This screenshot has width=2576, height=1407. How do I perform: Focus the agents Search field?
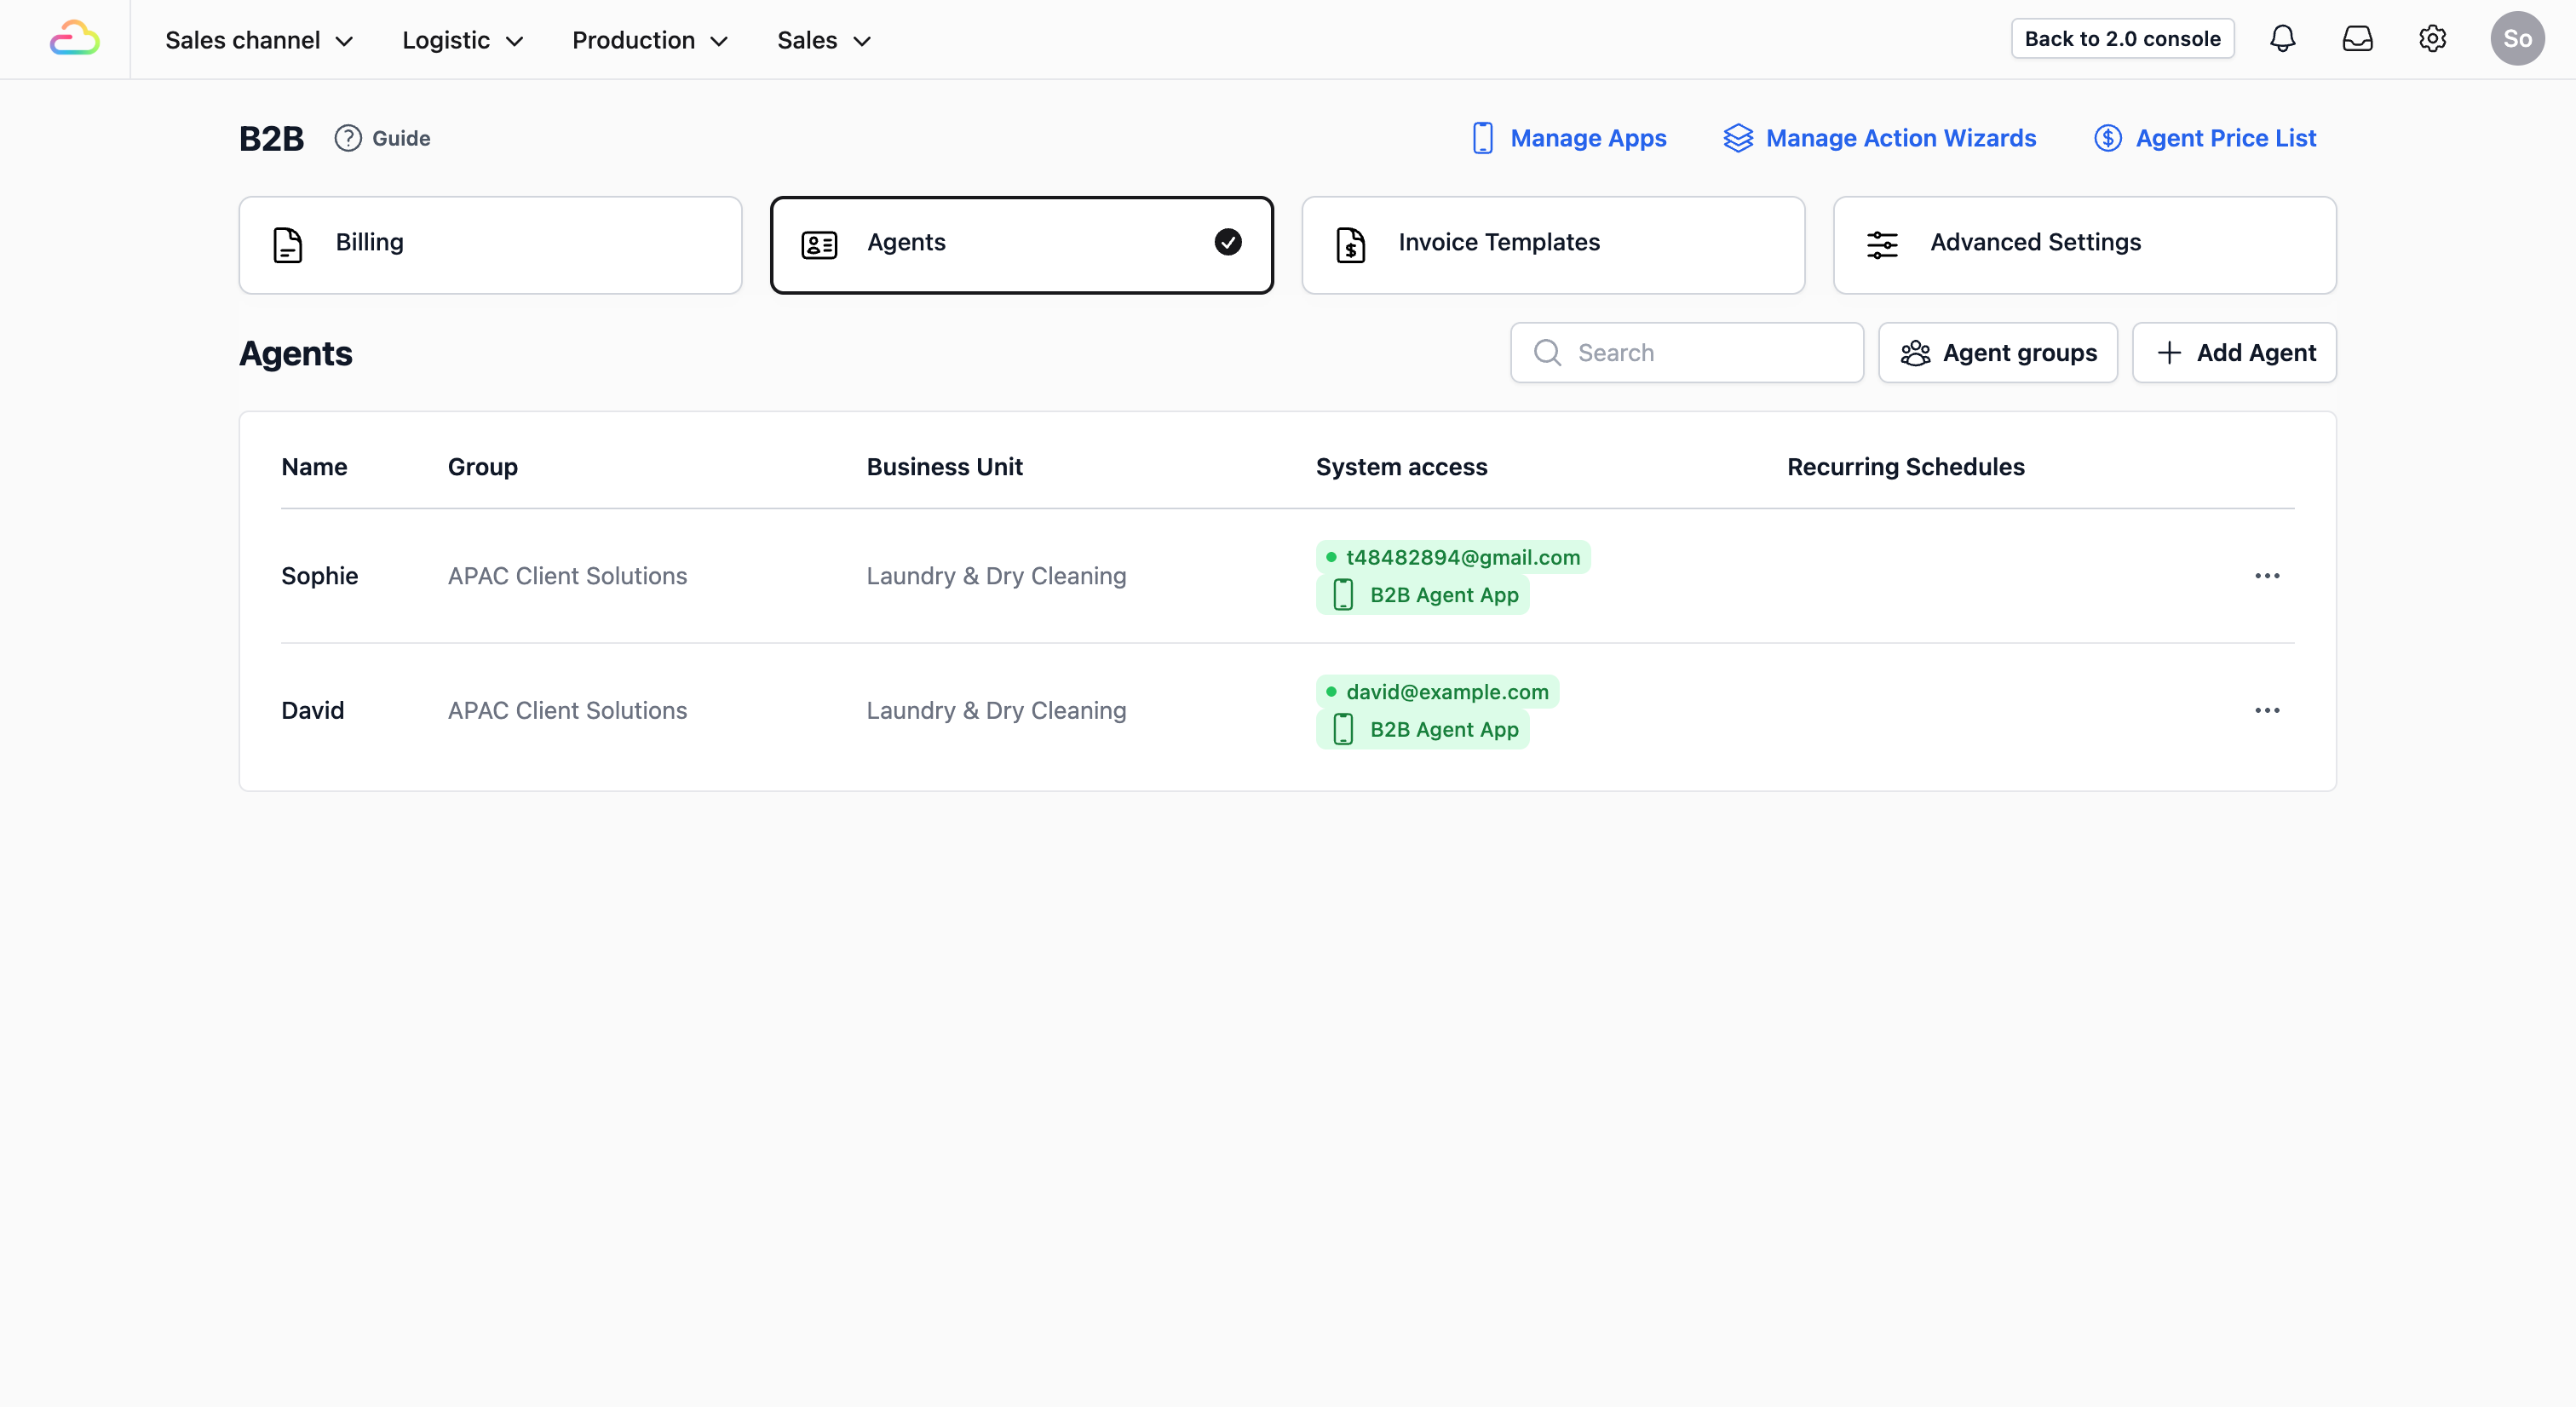[x=1700, y=352]
